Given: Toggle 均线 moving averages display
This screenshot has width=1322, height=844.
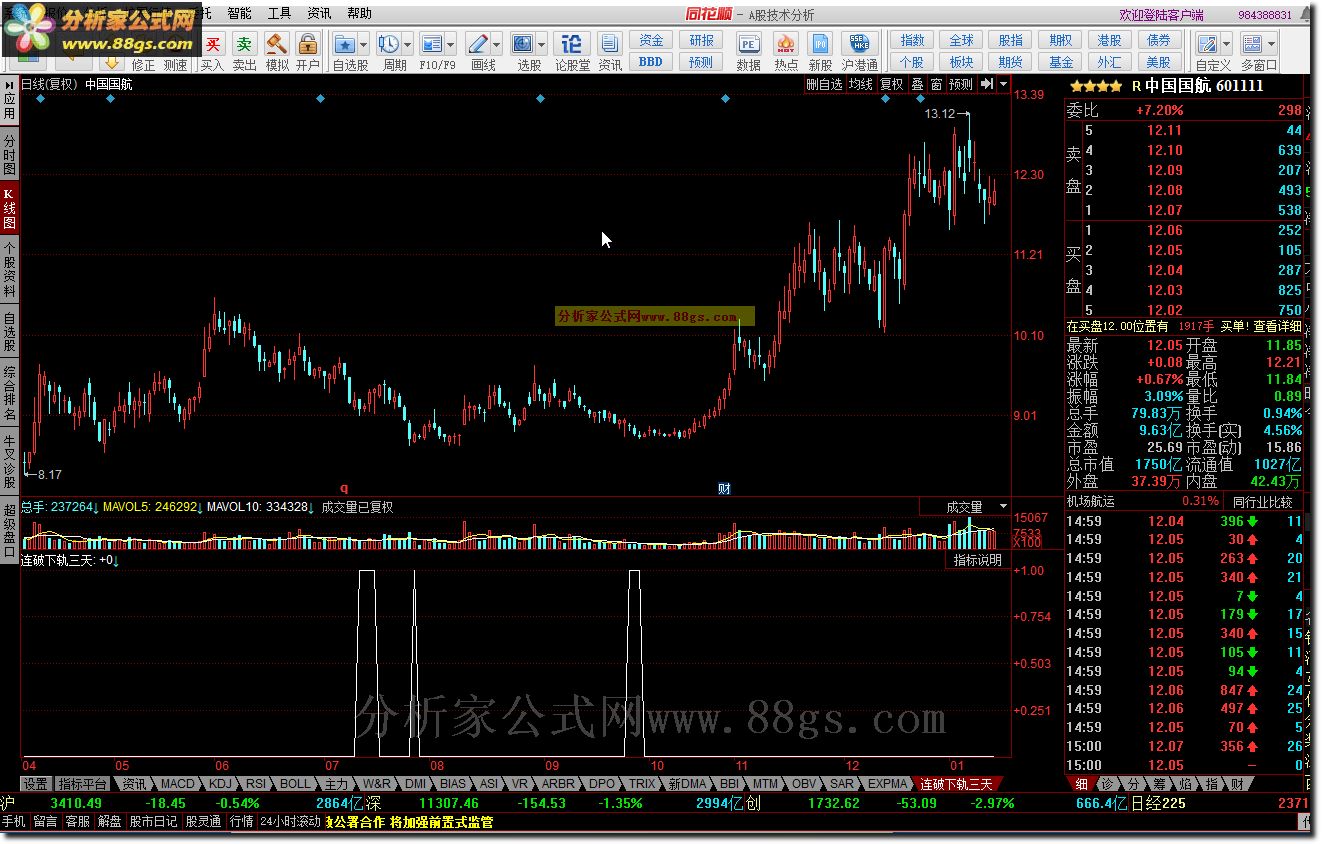Looking at the screenshot, I should 860,84.
